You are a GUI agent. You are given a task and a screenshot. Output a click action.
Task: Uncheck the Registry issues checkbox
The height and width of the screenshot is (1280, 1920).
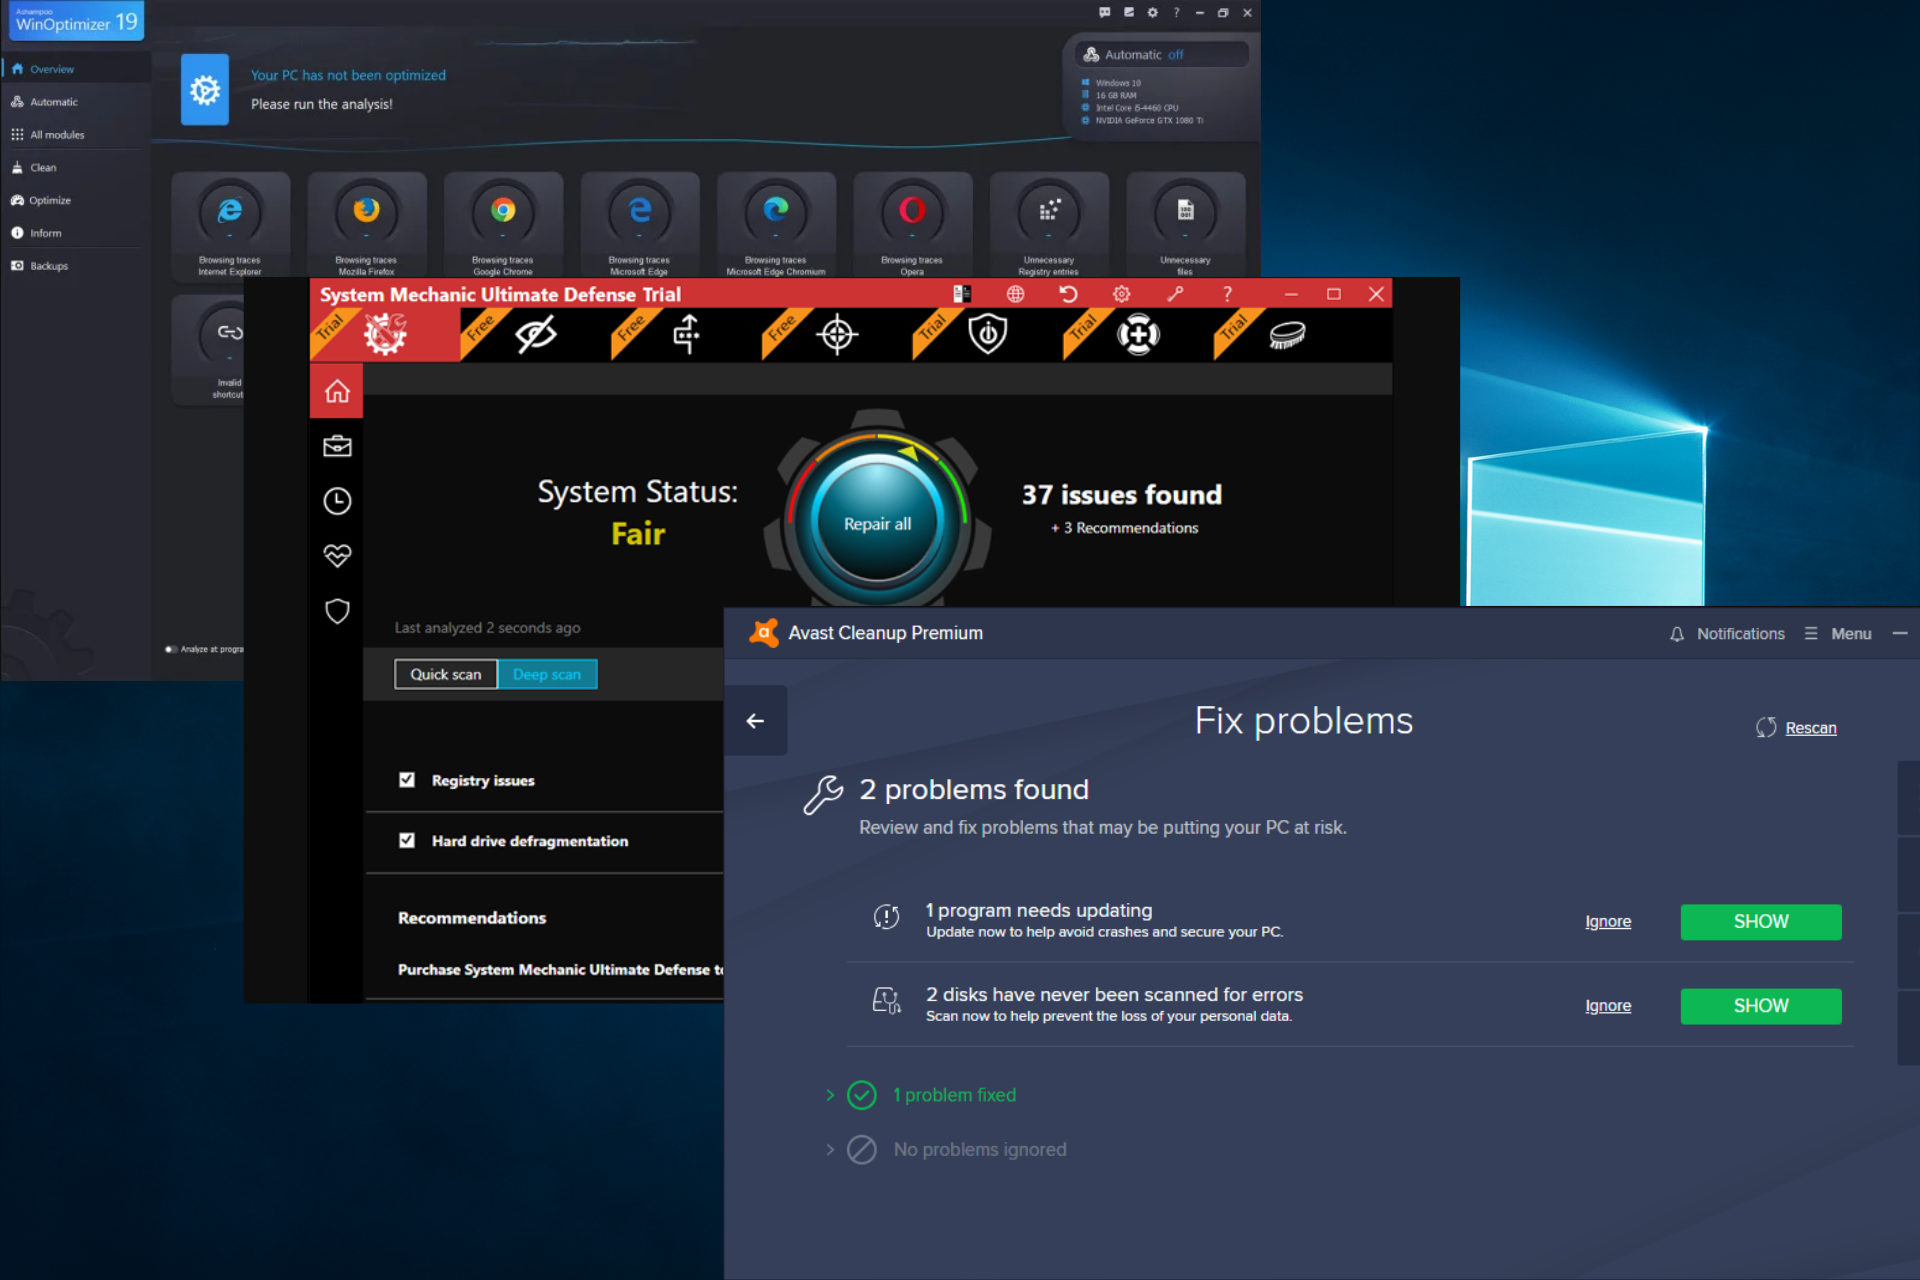pyautogui.click(x=407, y=780)
